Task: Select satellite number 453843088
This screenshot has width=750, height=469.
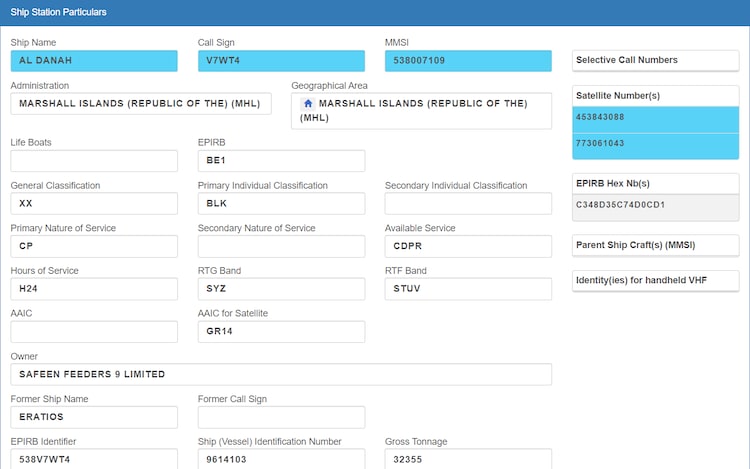Action: [x=655, y=118]
